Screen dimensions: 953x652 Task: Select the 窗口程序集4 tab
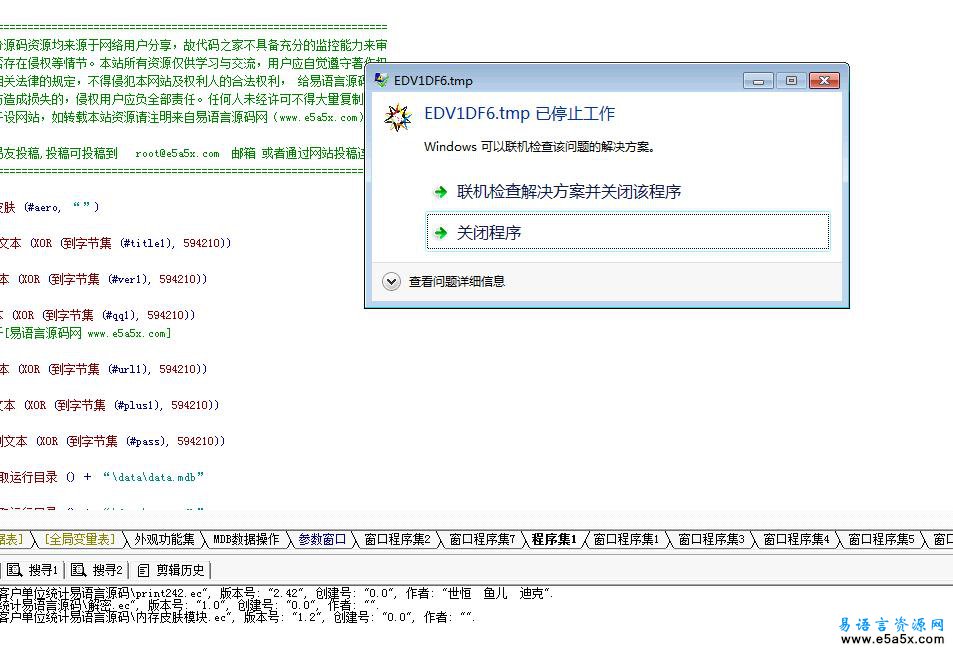pyautogui.click(x=797, y=539)
